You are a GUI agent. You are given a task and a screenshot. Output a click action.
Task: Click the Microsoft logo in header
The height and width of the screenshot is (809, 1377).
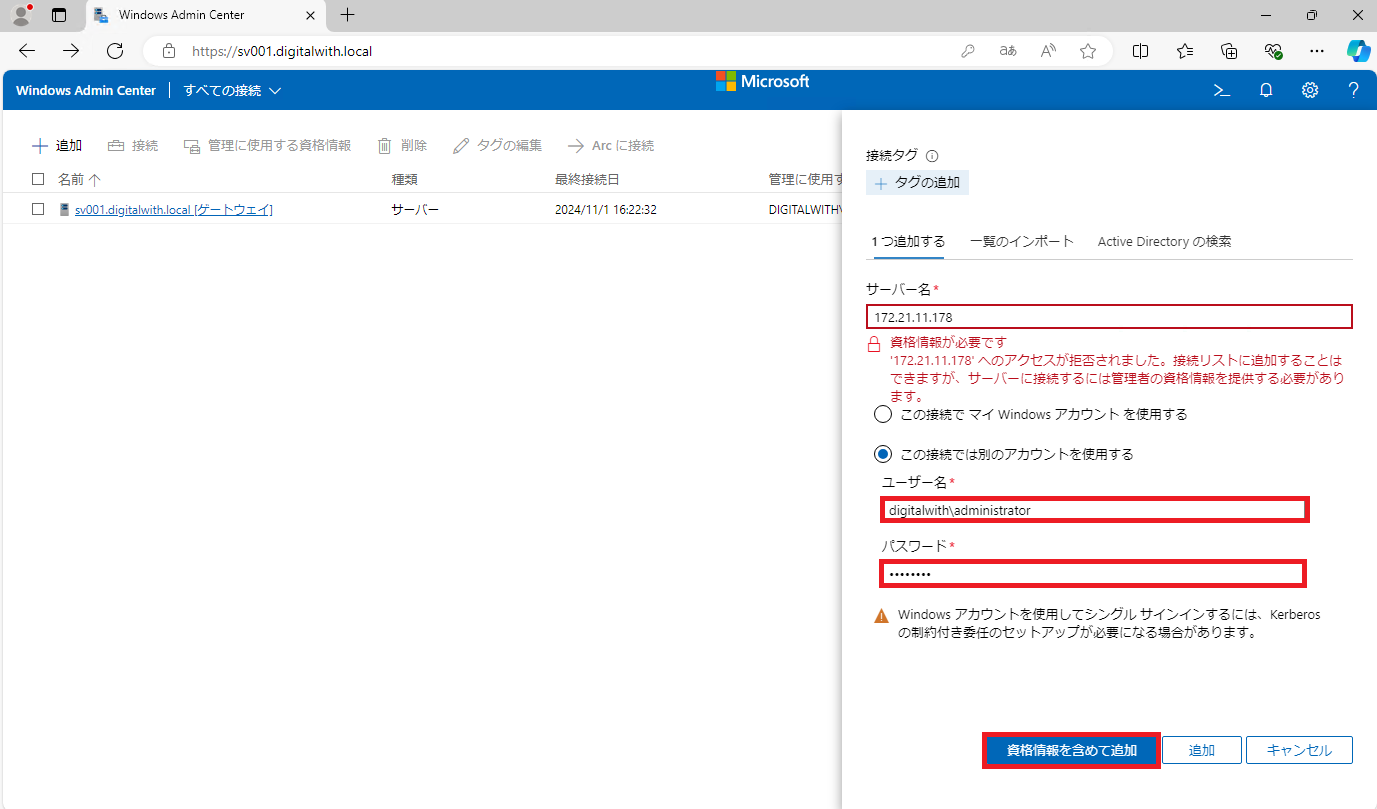(x=762, y=82)
